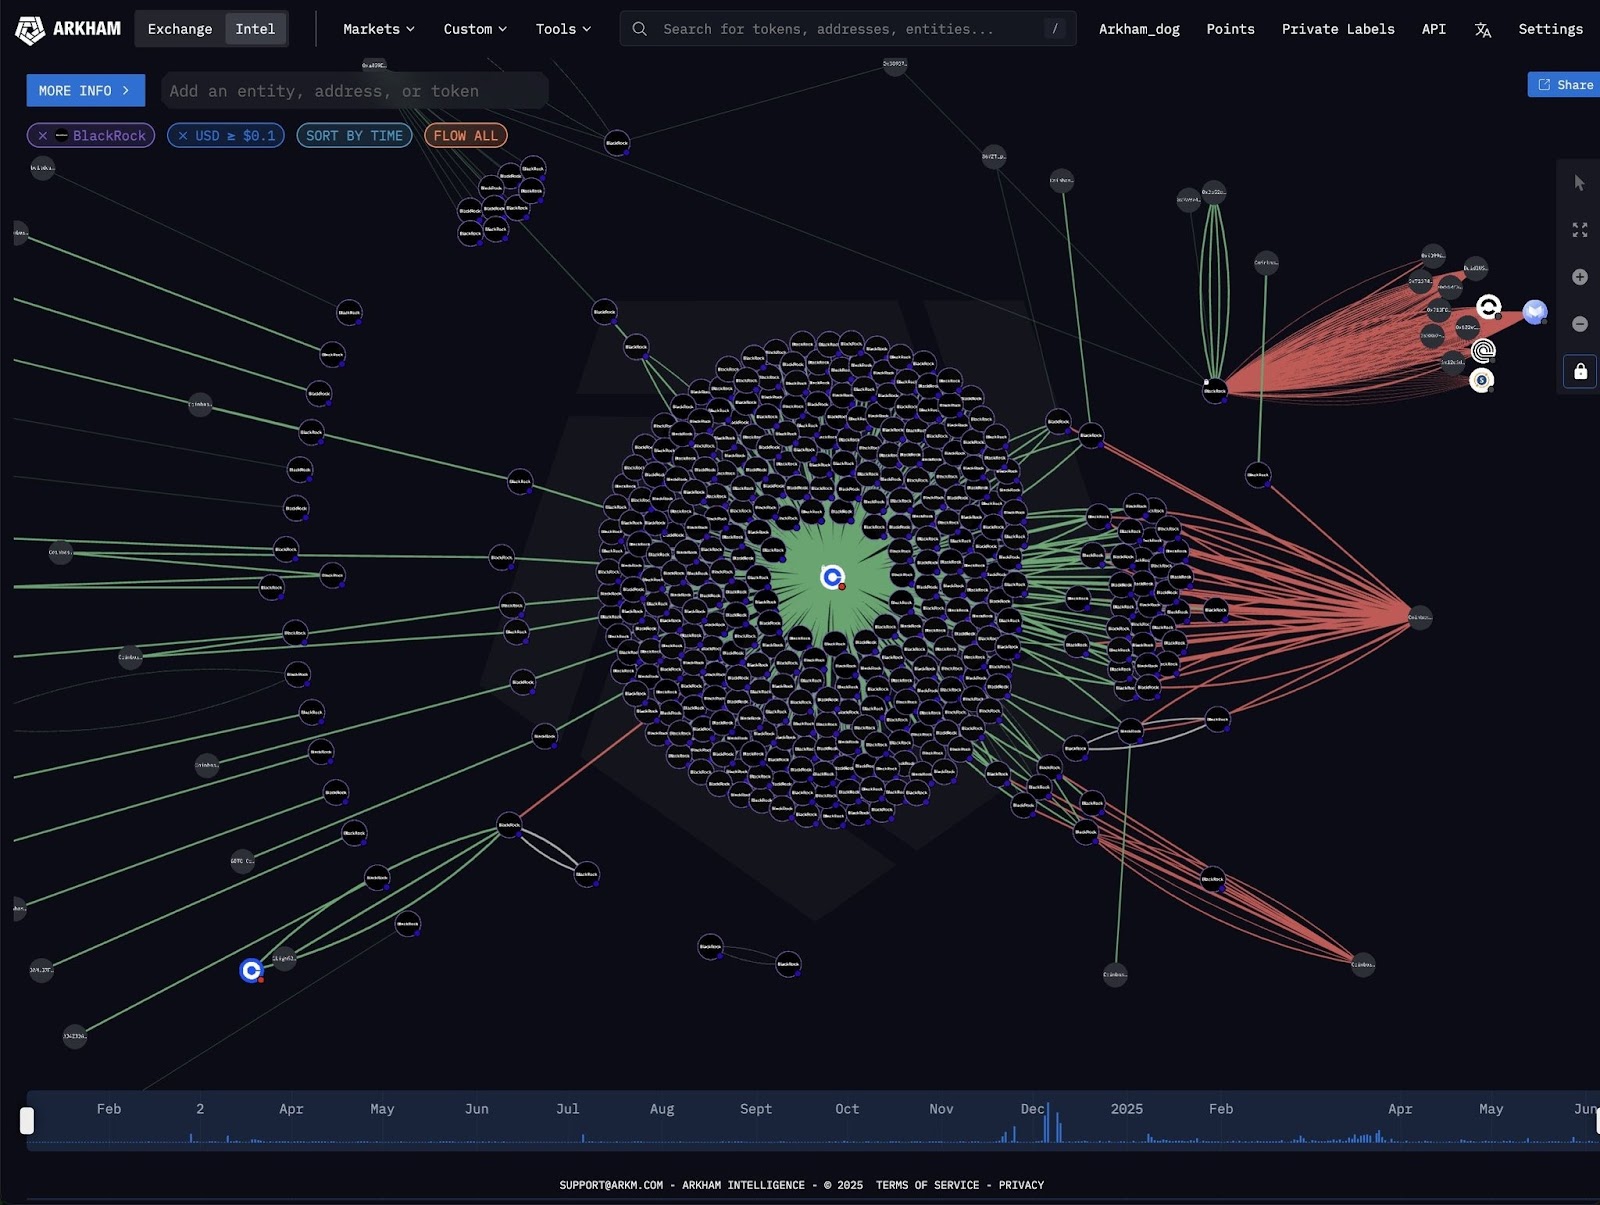The image size is (1600, 1205).
Task: Go to the API page
Action: [x=1433, y=29]
